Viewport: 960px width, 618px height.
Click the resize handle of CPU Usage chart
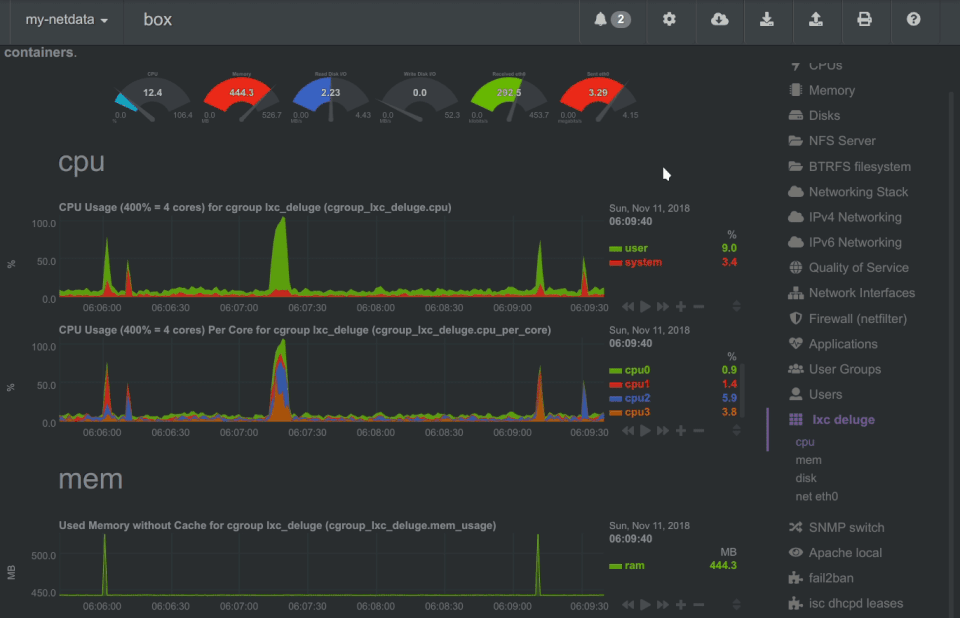[x=737, y=306]
